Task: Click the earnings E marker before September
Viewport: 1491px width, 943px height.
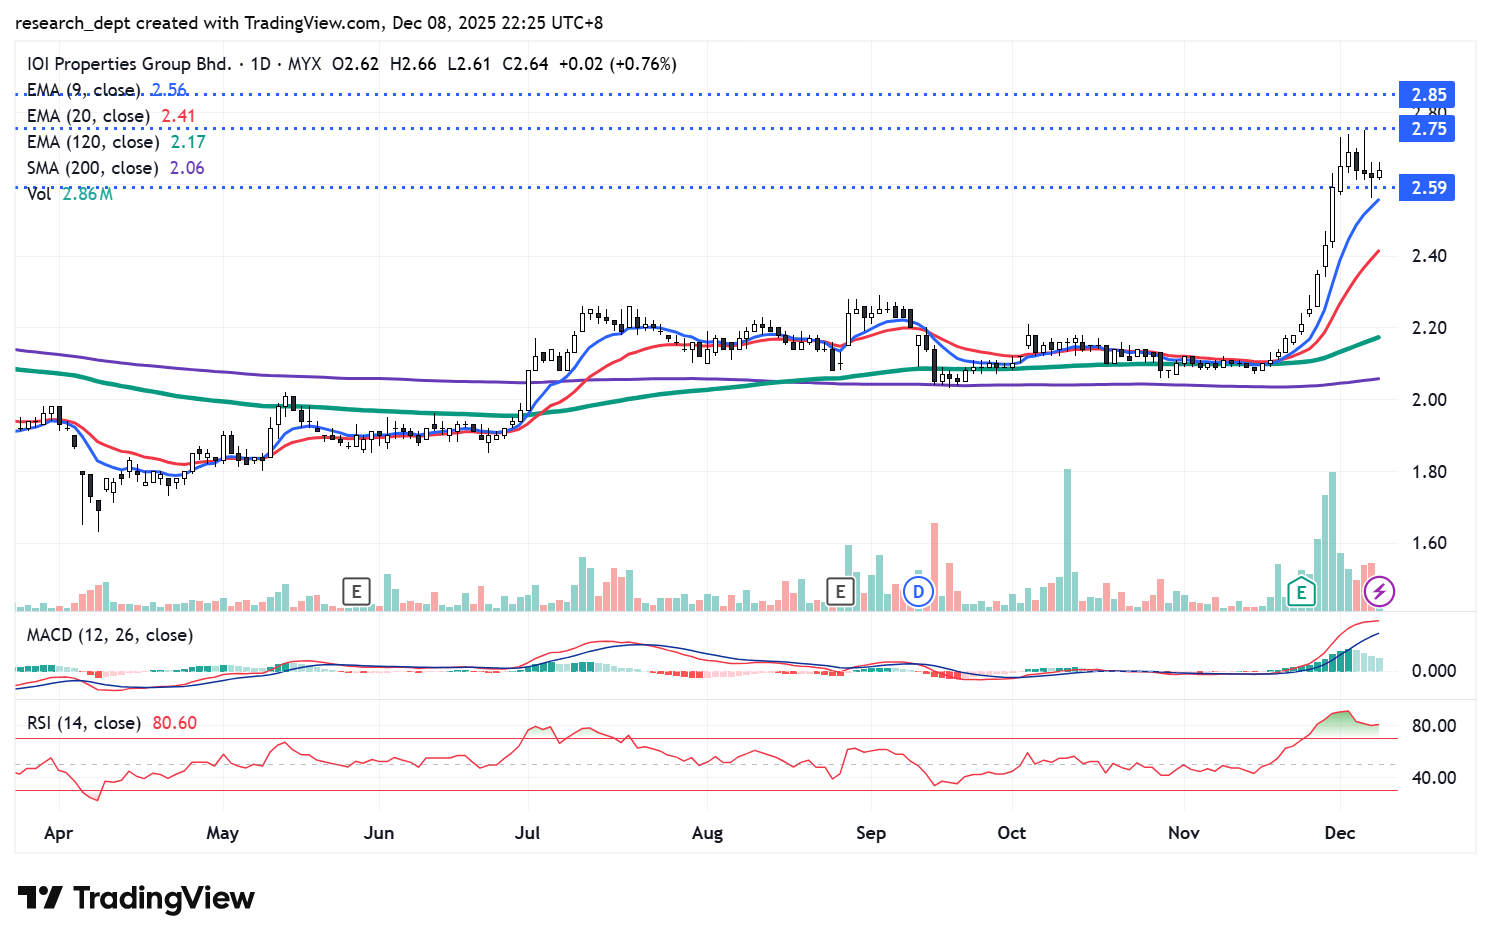Action: tap(840, 591)
